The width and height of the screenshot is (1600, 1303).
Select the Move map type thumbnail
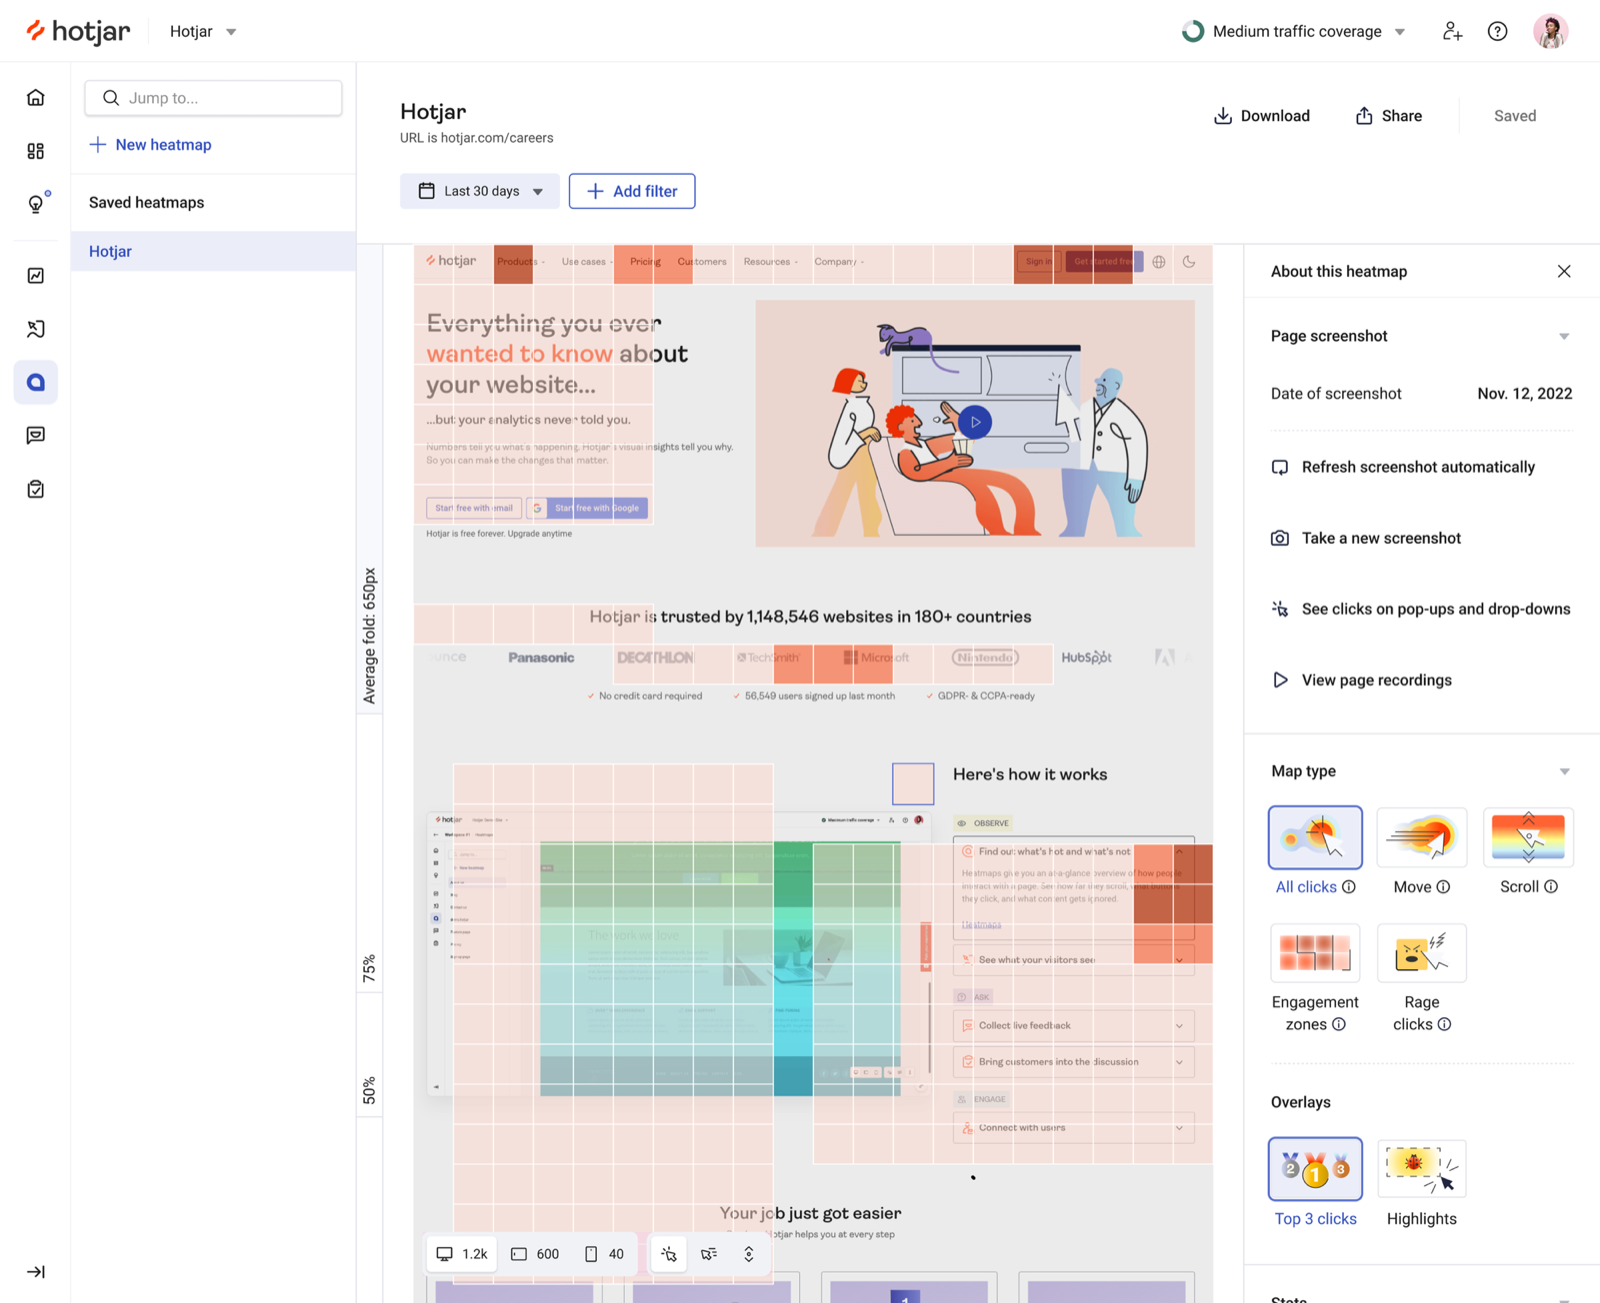click(x=1421, y=837)
